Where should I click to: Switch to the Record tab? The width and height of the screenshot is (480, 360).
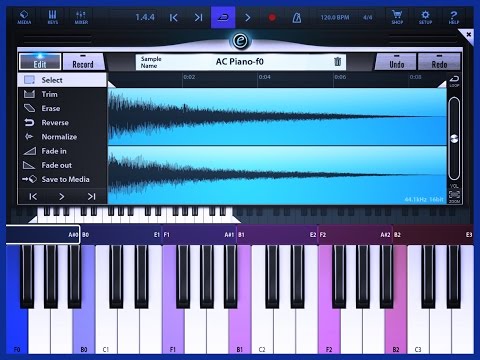click(x=83, y=62)
